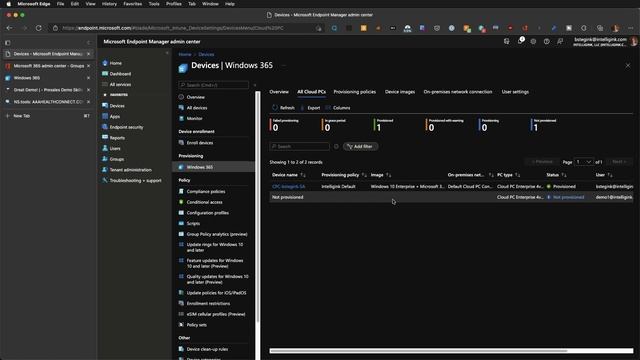Open Conditional access

(204, 202)
